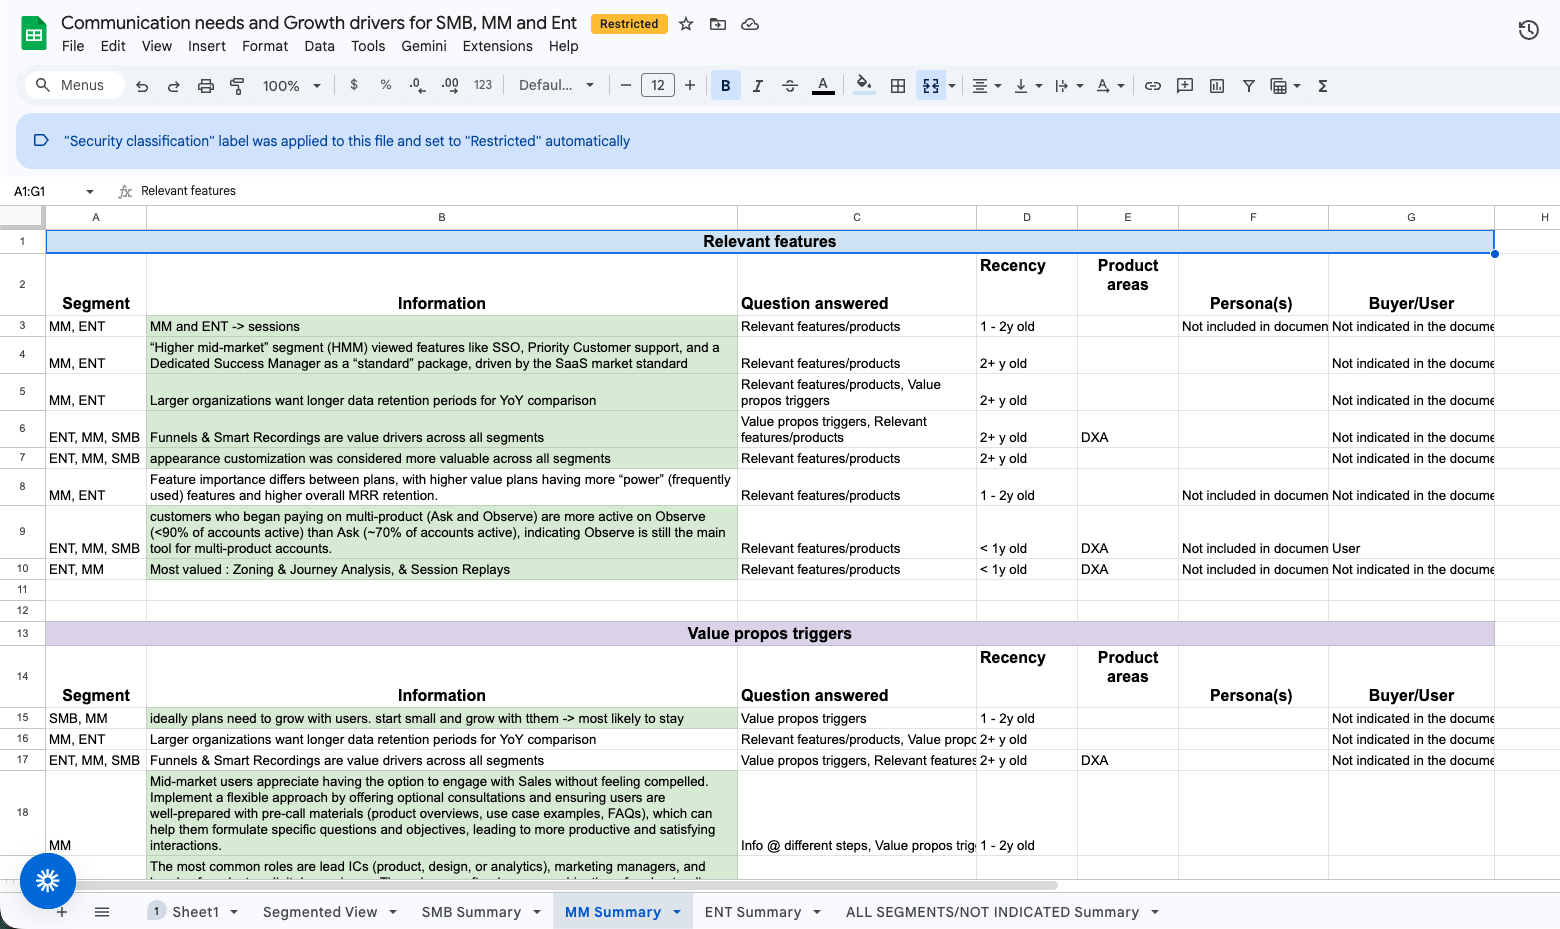Star this spreadsheet
Viewport: 1560px width, 929px height.
pos(686,24)
